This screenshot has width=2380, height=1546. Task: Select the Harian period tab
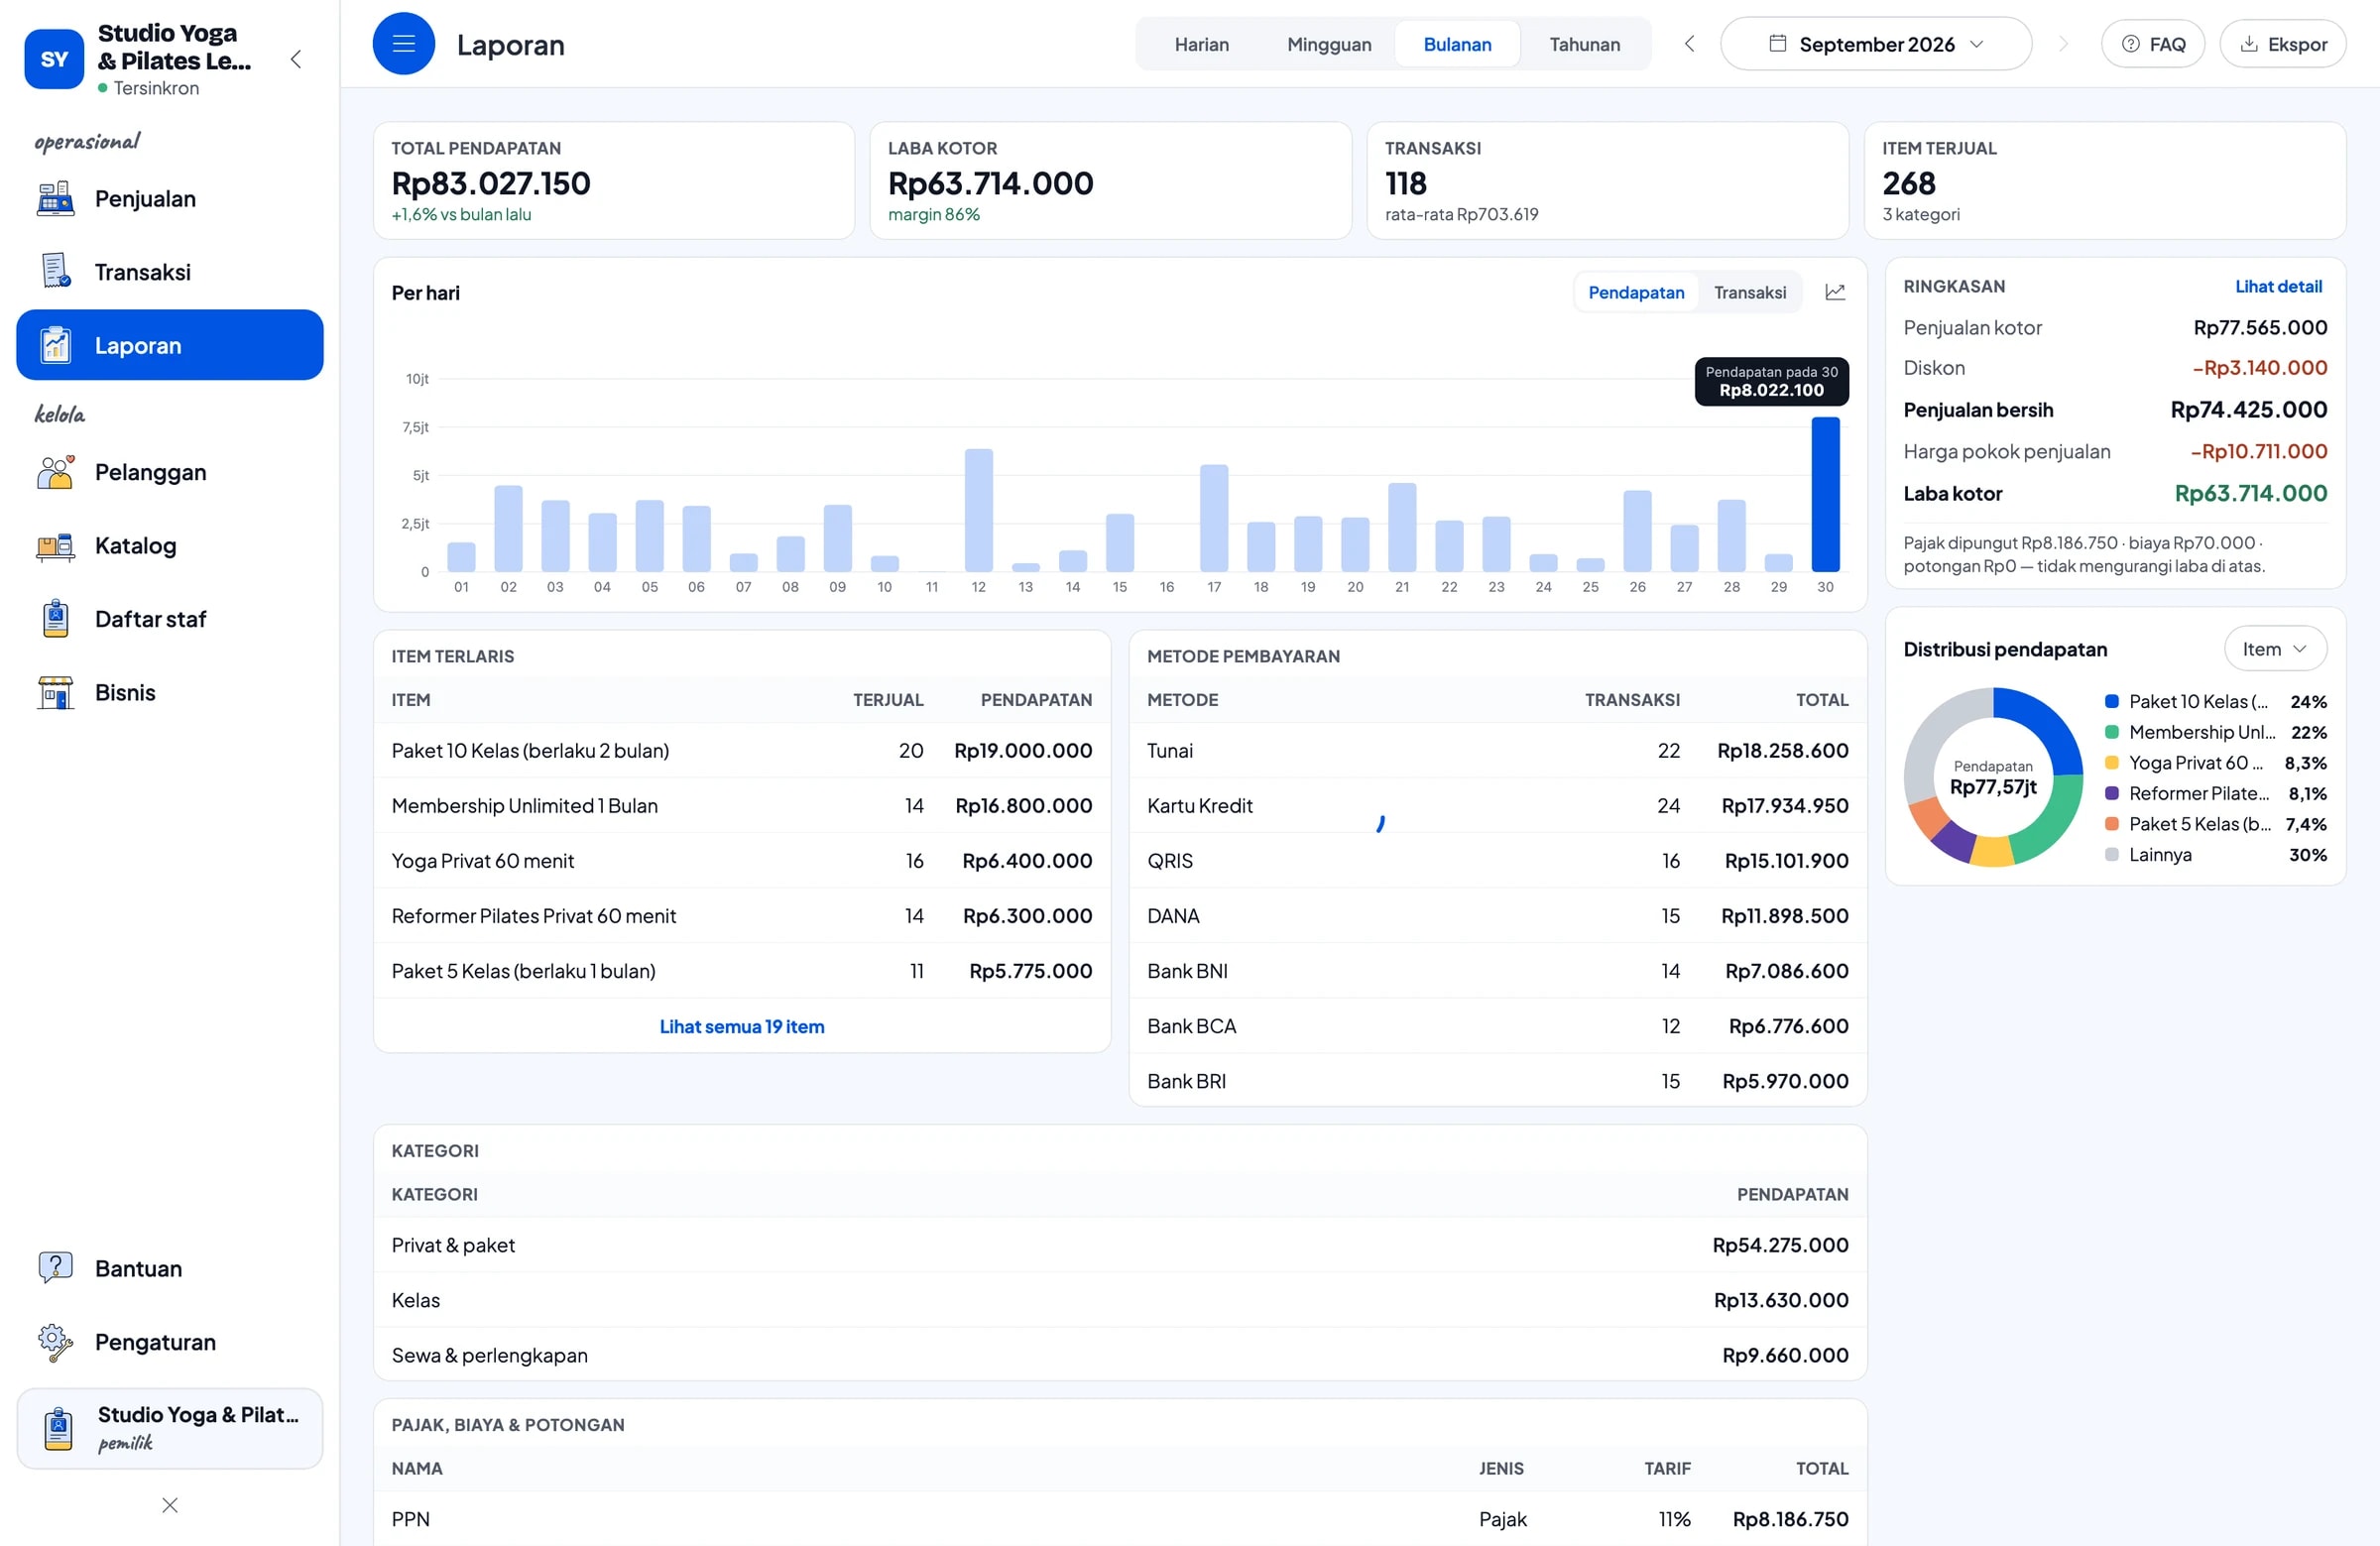(1202, 44)
